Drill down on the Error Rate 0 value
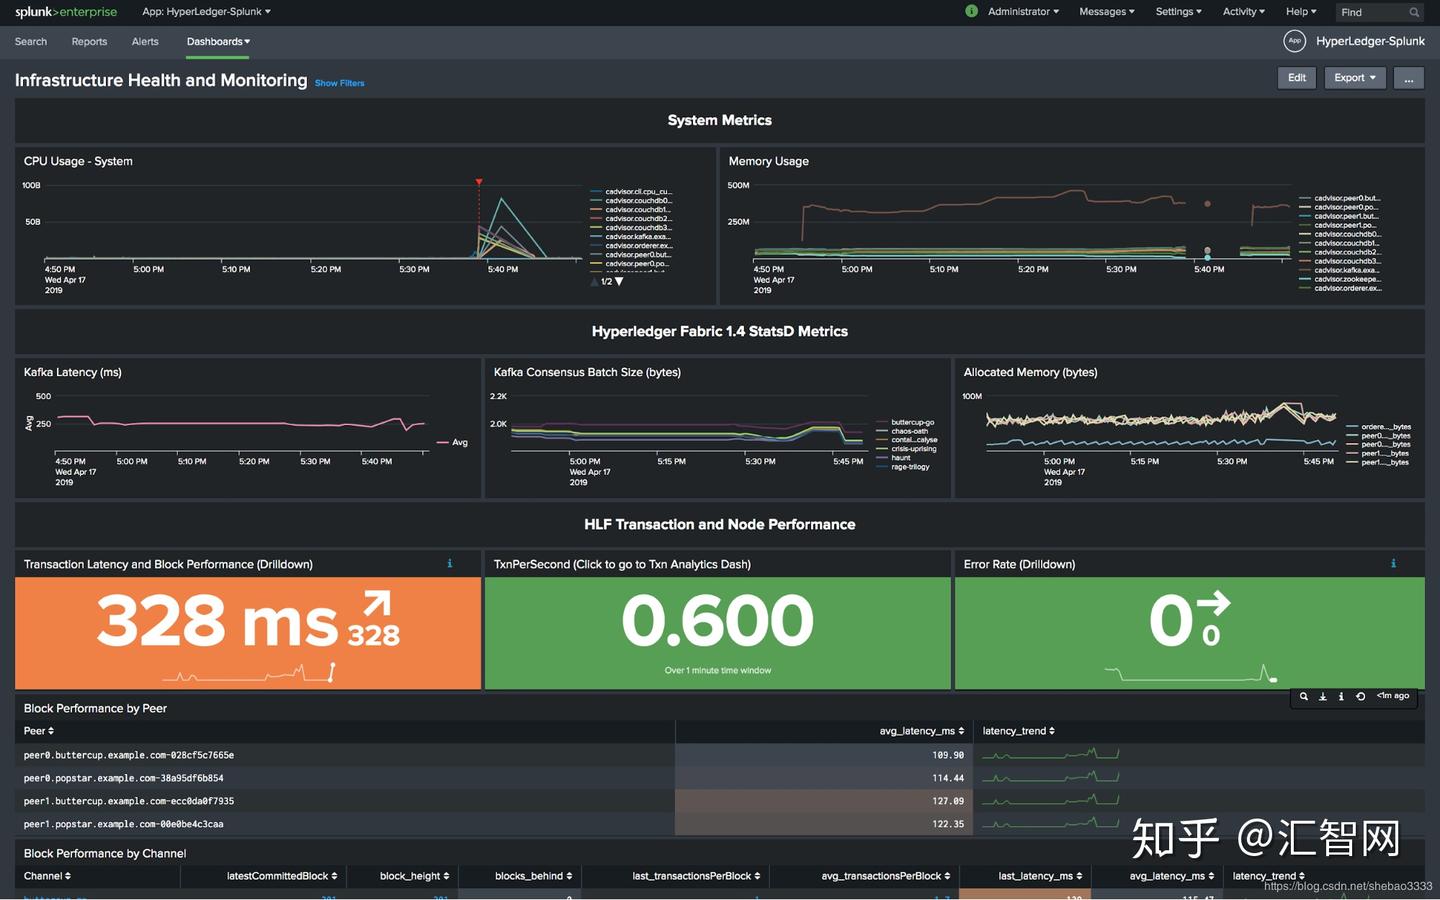 (x=1171, y=620)
